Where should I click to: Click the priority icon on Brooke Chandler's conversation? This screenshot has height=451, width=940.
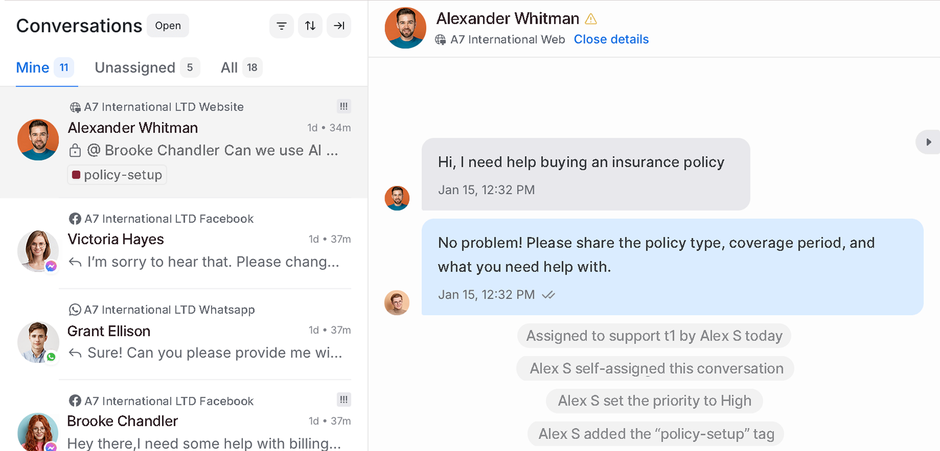[344, 400]
